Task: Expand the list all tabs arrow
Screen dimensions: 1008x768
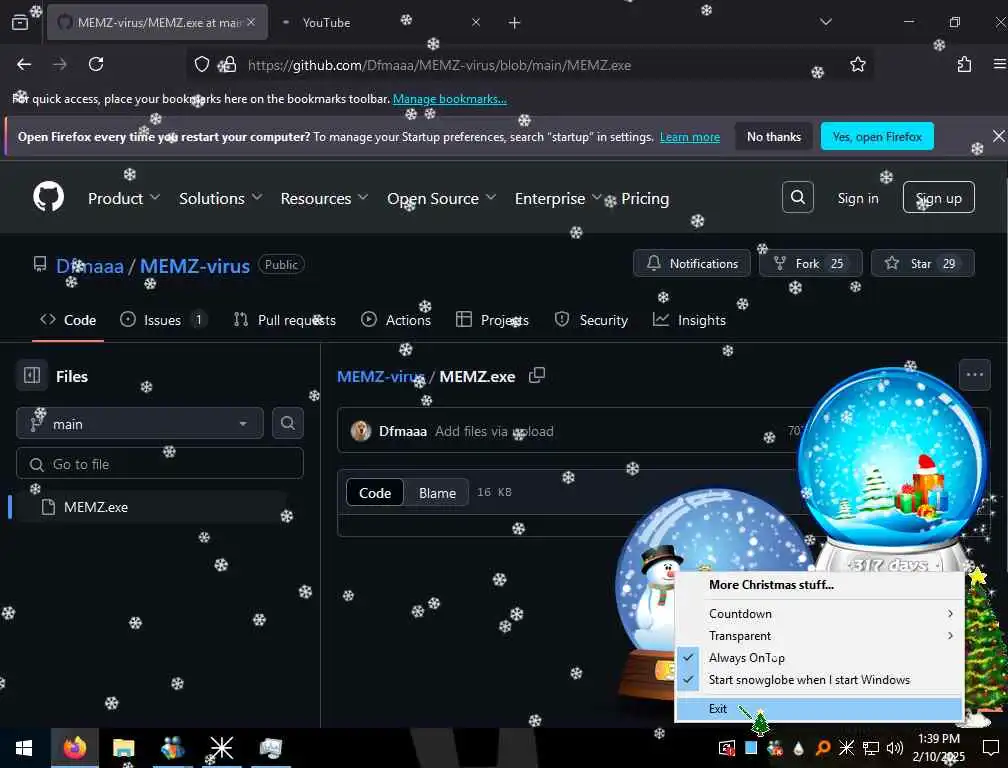Action: 825,22
